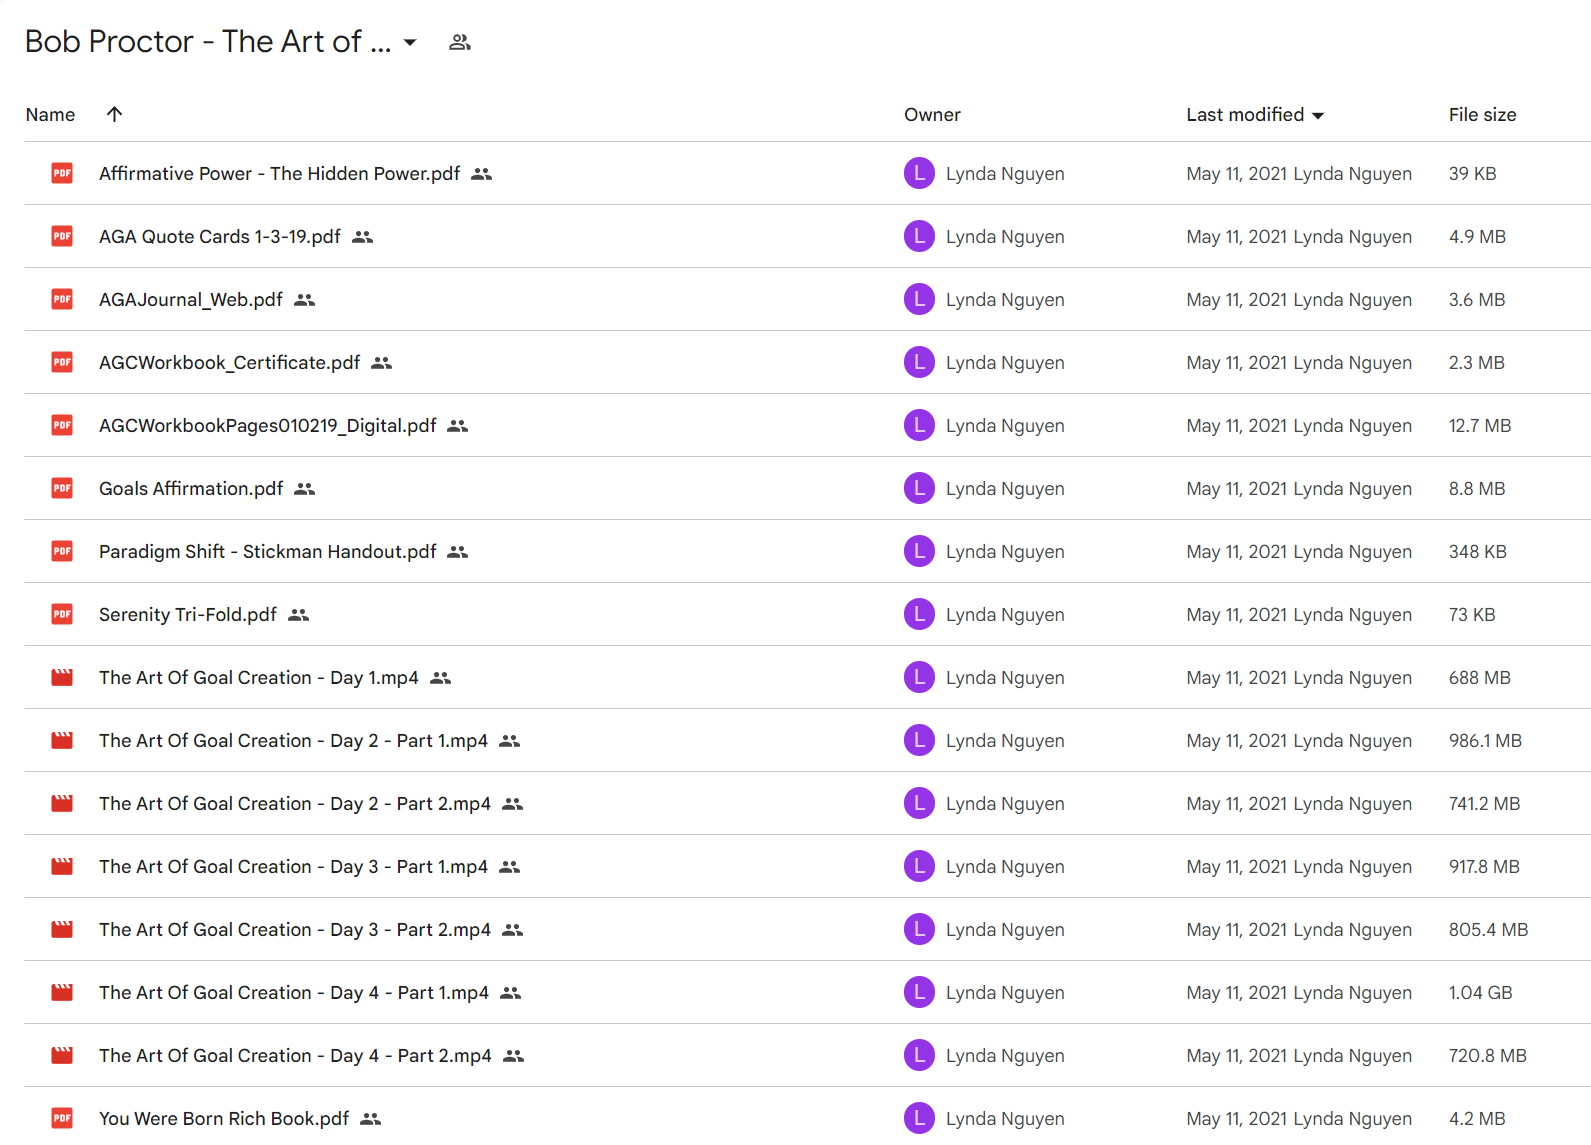1591x1145 pixels.
Task: Select Paradigm Shift - Stickman Handout.pdf
Action: tap(268, 552)
